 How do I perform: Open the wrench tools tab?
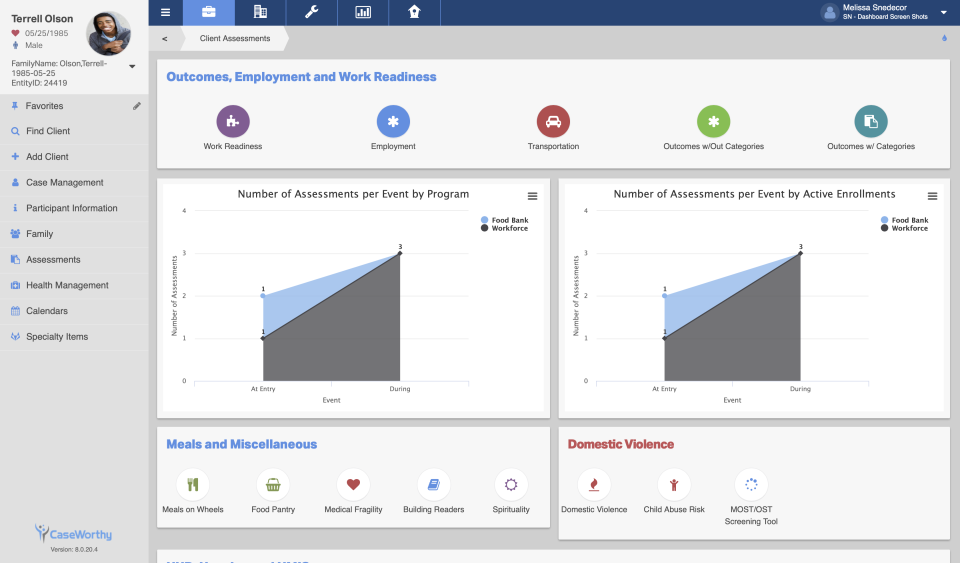[312, 12]
